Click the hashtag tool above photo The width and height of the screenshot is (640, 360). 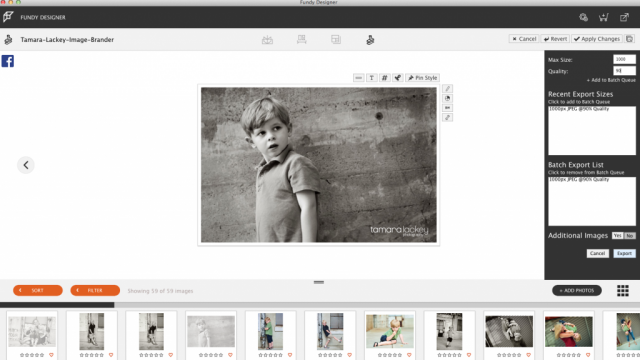pos(384,78)
